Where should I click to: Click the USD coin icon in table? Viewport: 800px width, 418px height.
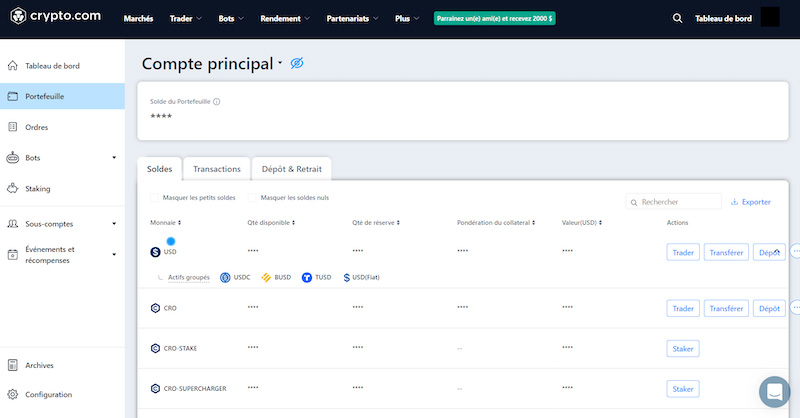click(x=156, y=252)
